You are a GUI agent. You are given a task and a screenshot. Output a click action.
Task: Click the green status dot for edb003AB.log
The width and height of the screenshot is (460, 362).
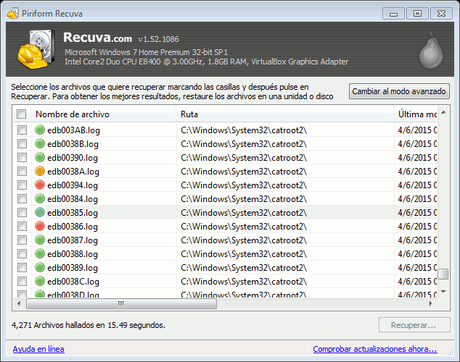click(40, 130)
